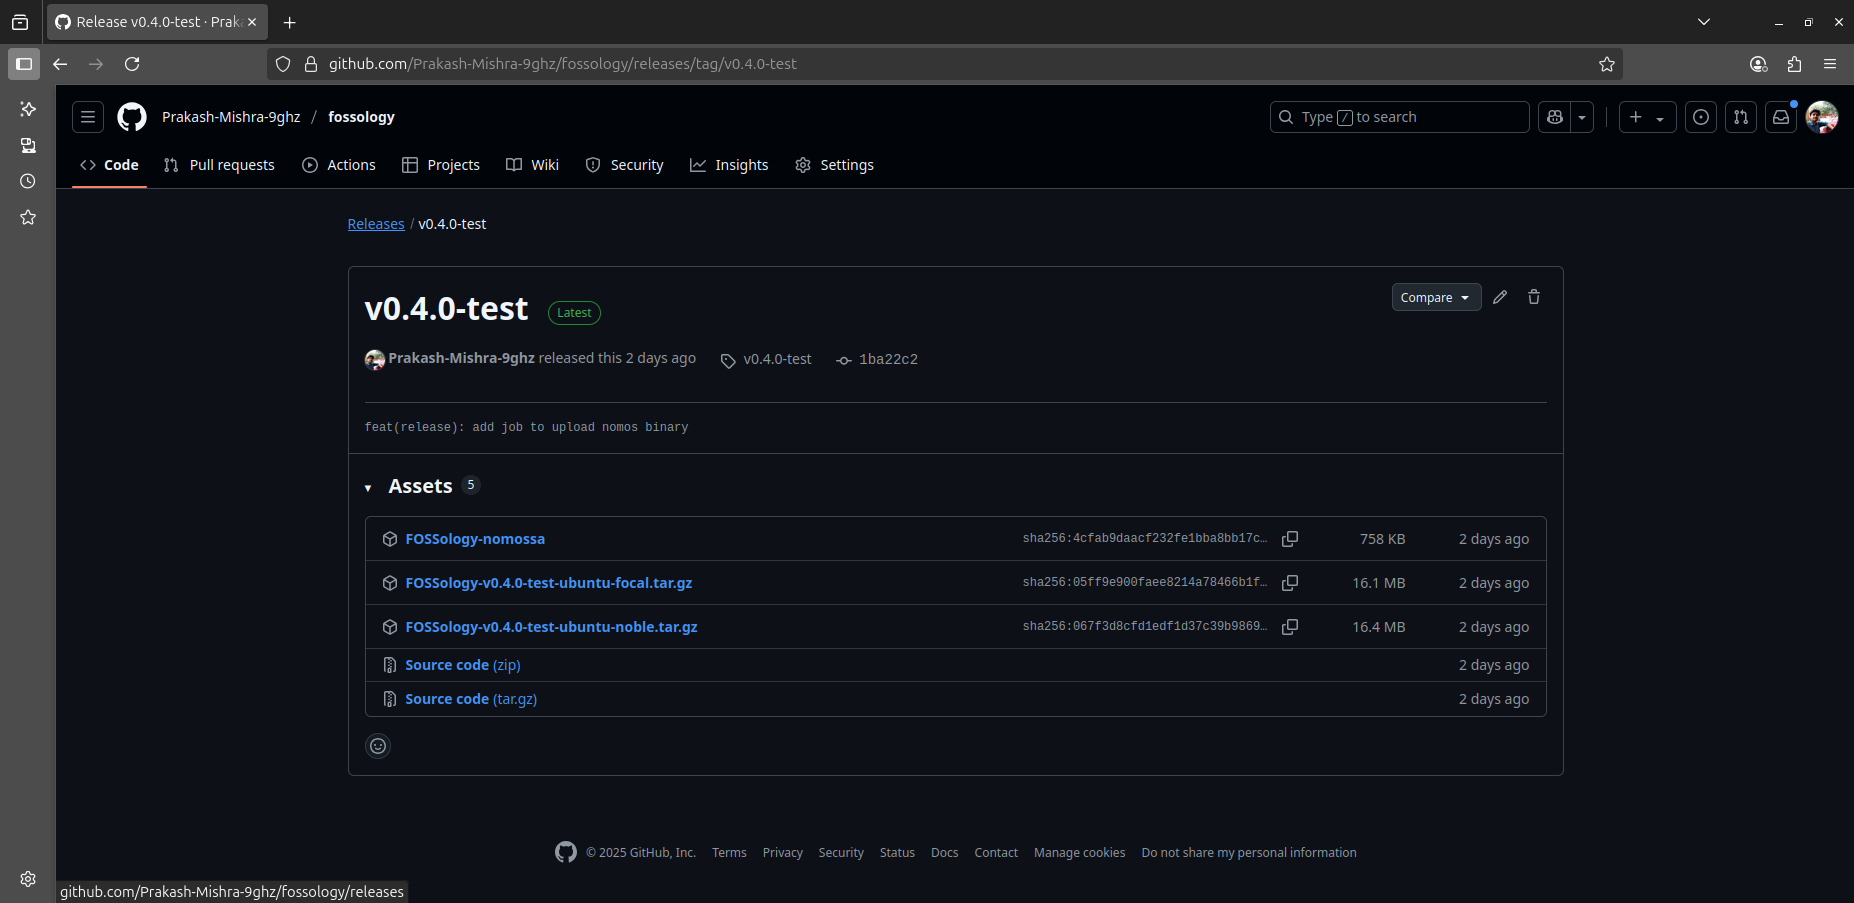Switch to the Pull requests tab
Image resolution: width=1854 pixels, height=903 pixels.
pyautogui.click(x=219, y=165)
